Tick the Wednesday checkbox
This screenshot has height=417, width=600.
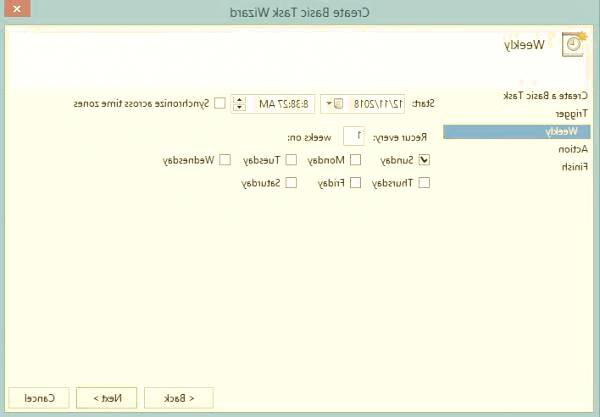(x=225, y=159)
